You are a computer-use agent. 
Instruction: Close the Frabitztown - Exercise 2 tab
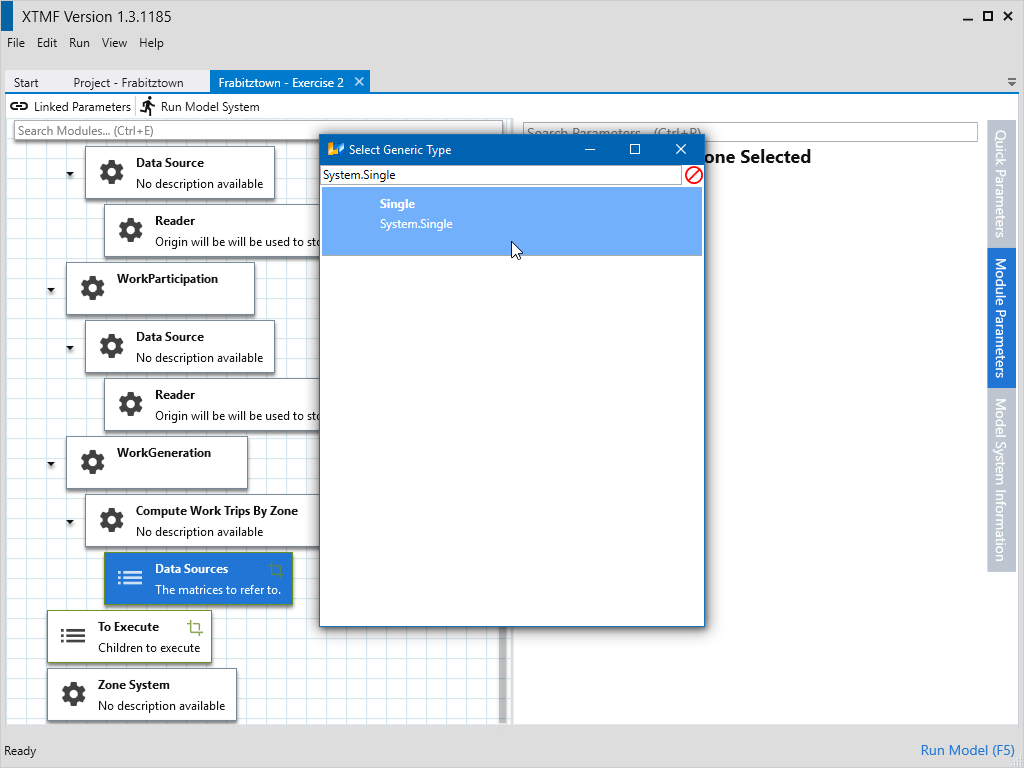pos(360,82)
